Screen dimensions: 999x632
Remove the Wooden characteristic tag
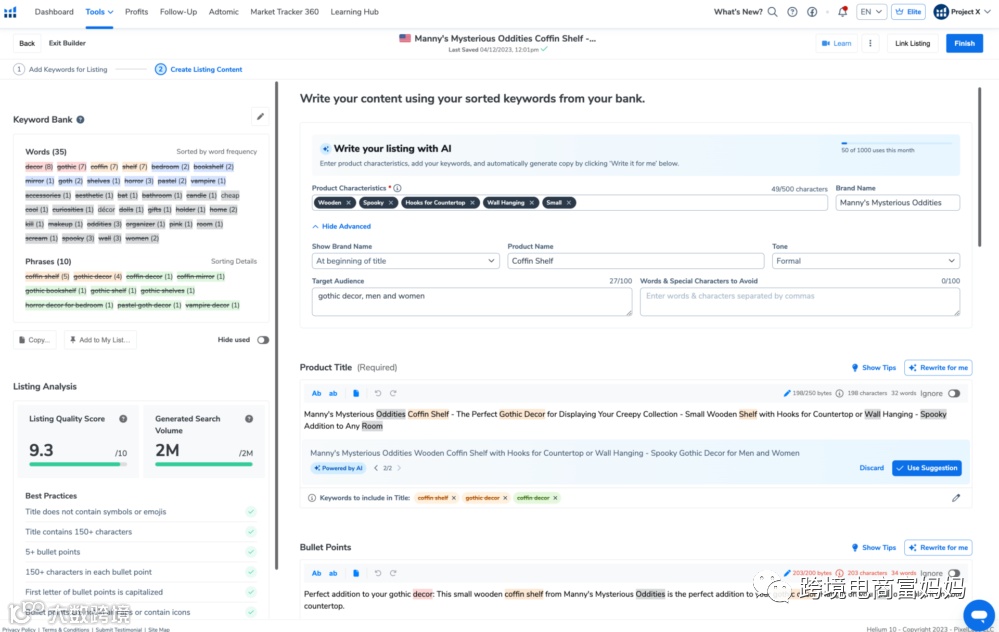click(349, 203)
